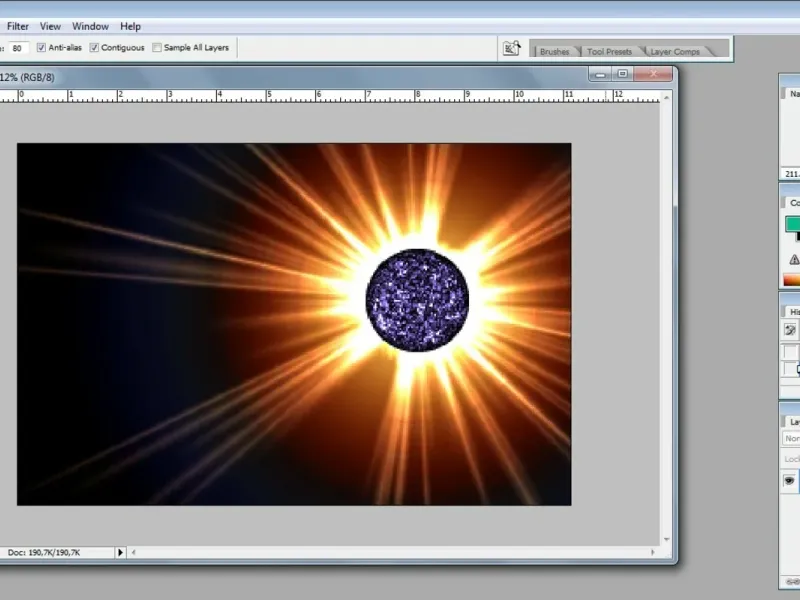Screen dimensions: 800x600
Task: Click the green foreground color swatch
Action: pyautogui.click(x=793, y=223)
